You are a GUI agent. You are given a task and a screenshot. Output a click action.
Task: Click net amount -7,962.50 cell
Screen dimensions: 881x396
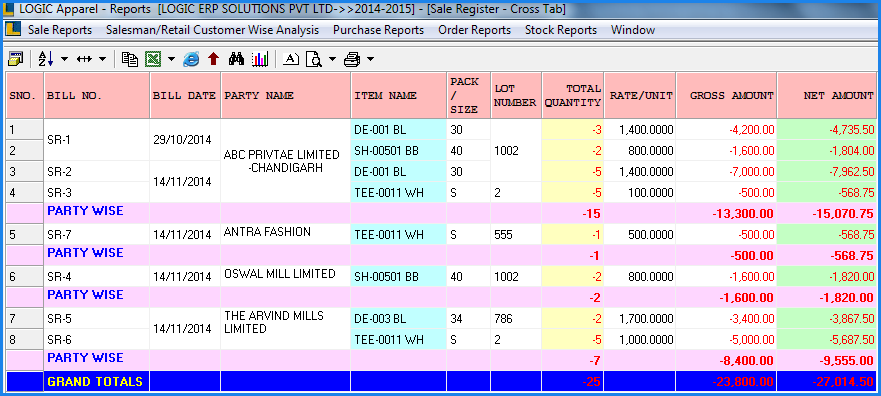(x=826, y=171)
